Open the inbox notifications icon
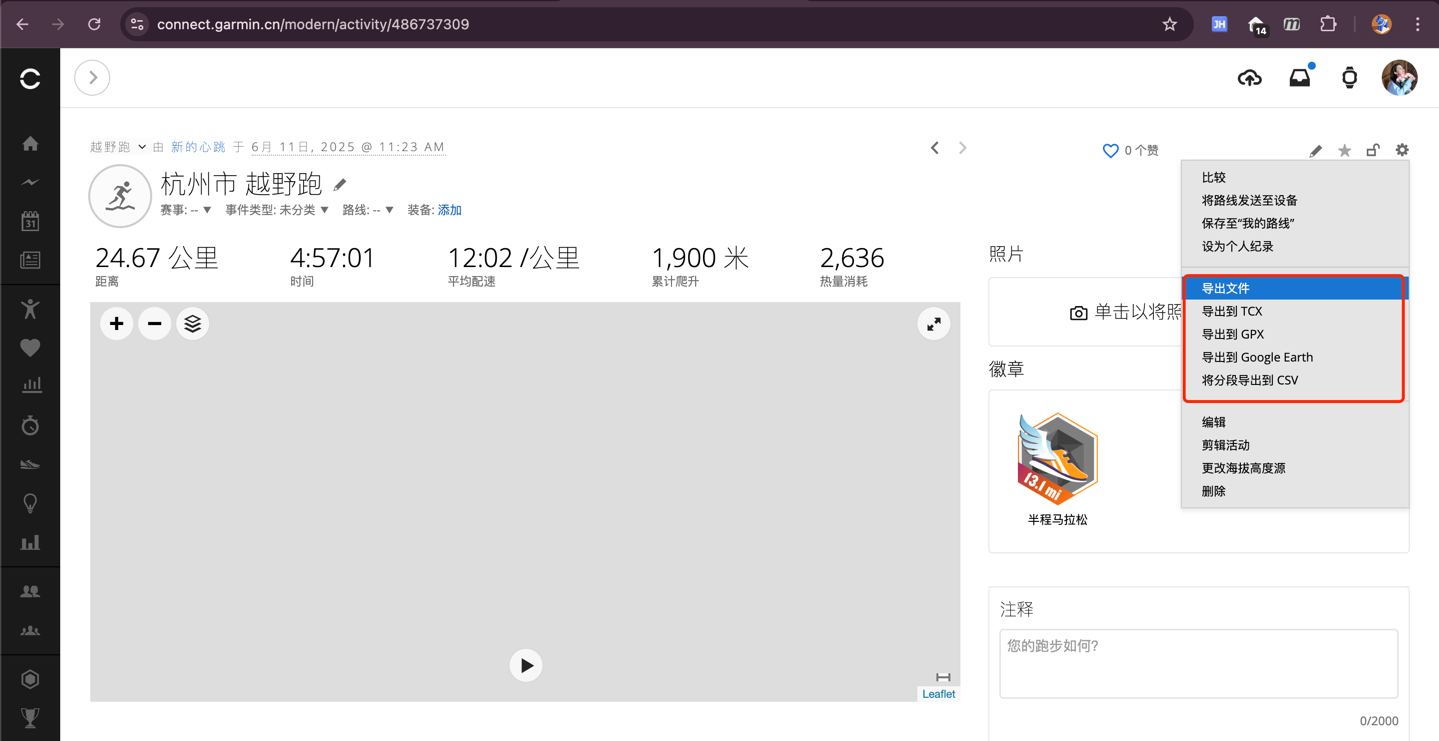The height and width of the screenshot is (741, 1439). click(1299, 78)
